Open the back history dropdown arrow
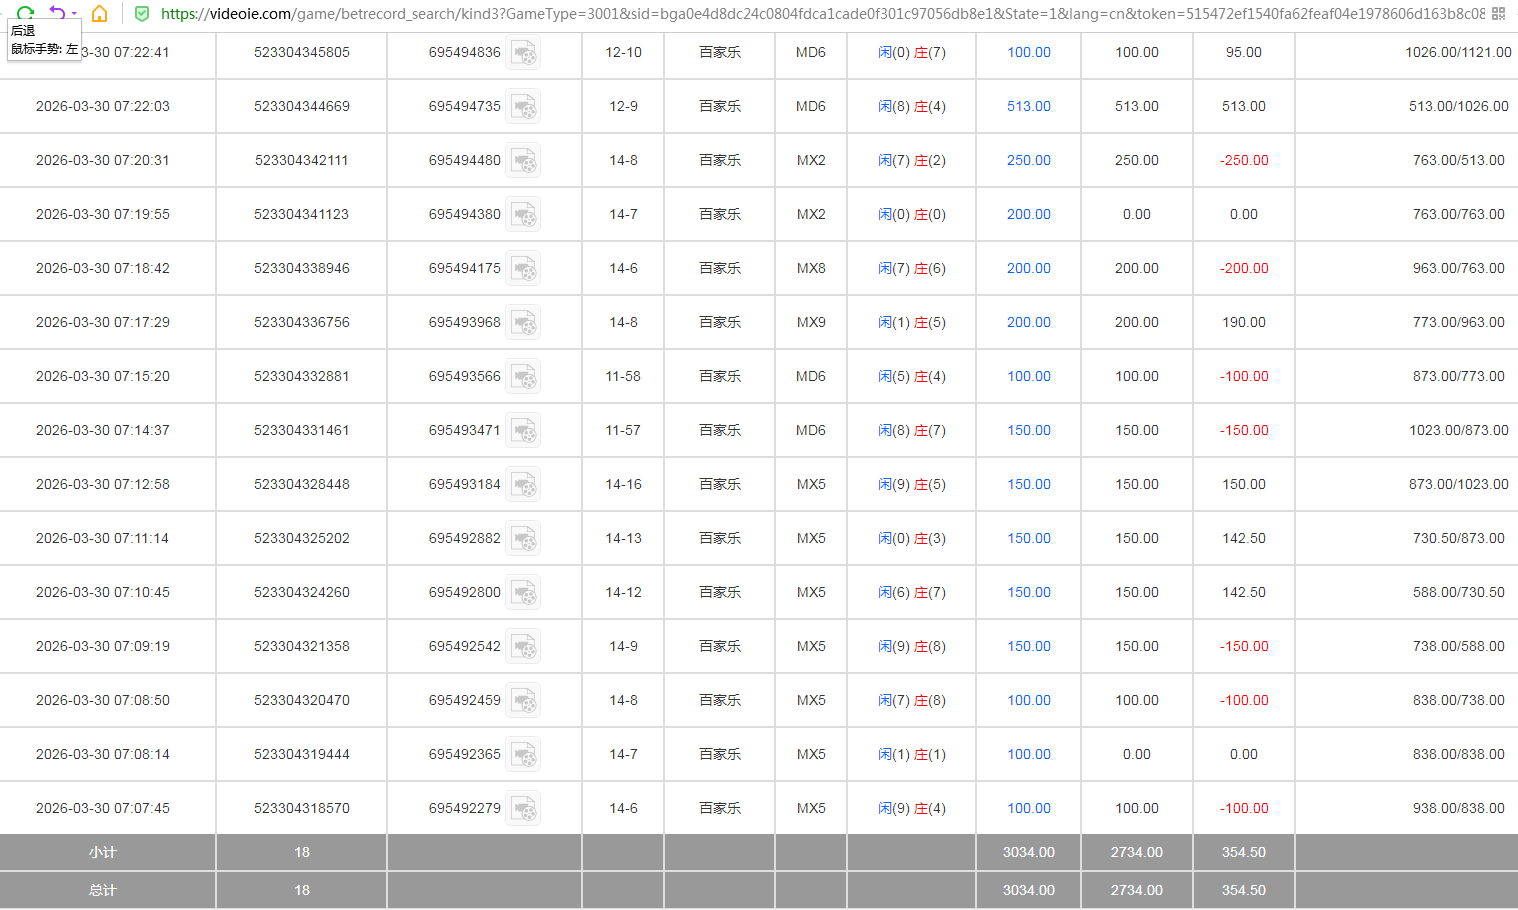The width and height of the screenshot is (1518, 910). tap(74, 14)
